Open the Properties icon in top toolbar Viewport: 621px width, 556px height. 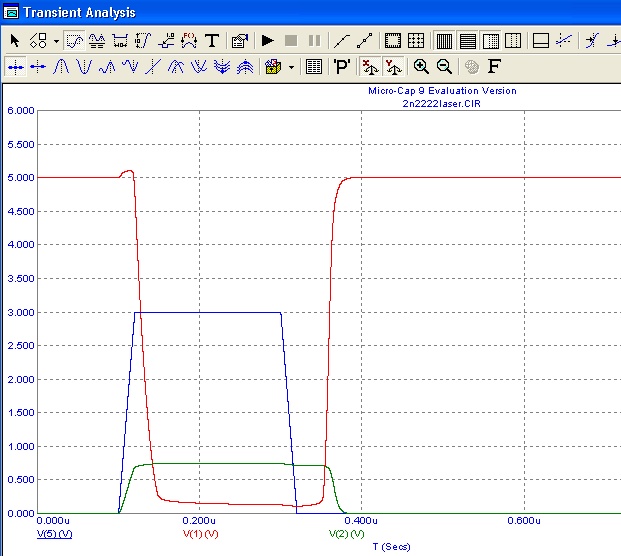coord(239,41)
